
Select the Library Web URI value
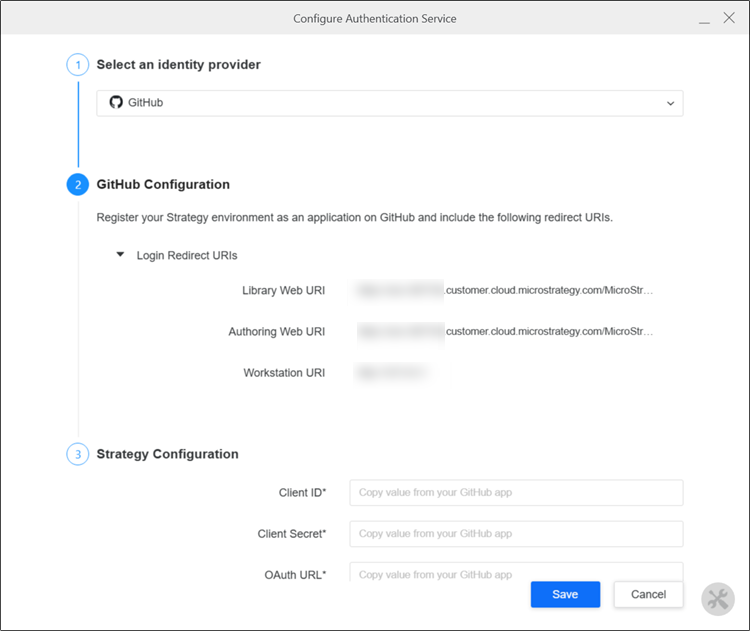(x=504, y=290)
